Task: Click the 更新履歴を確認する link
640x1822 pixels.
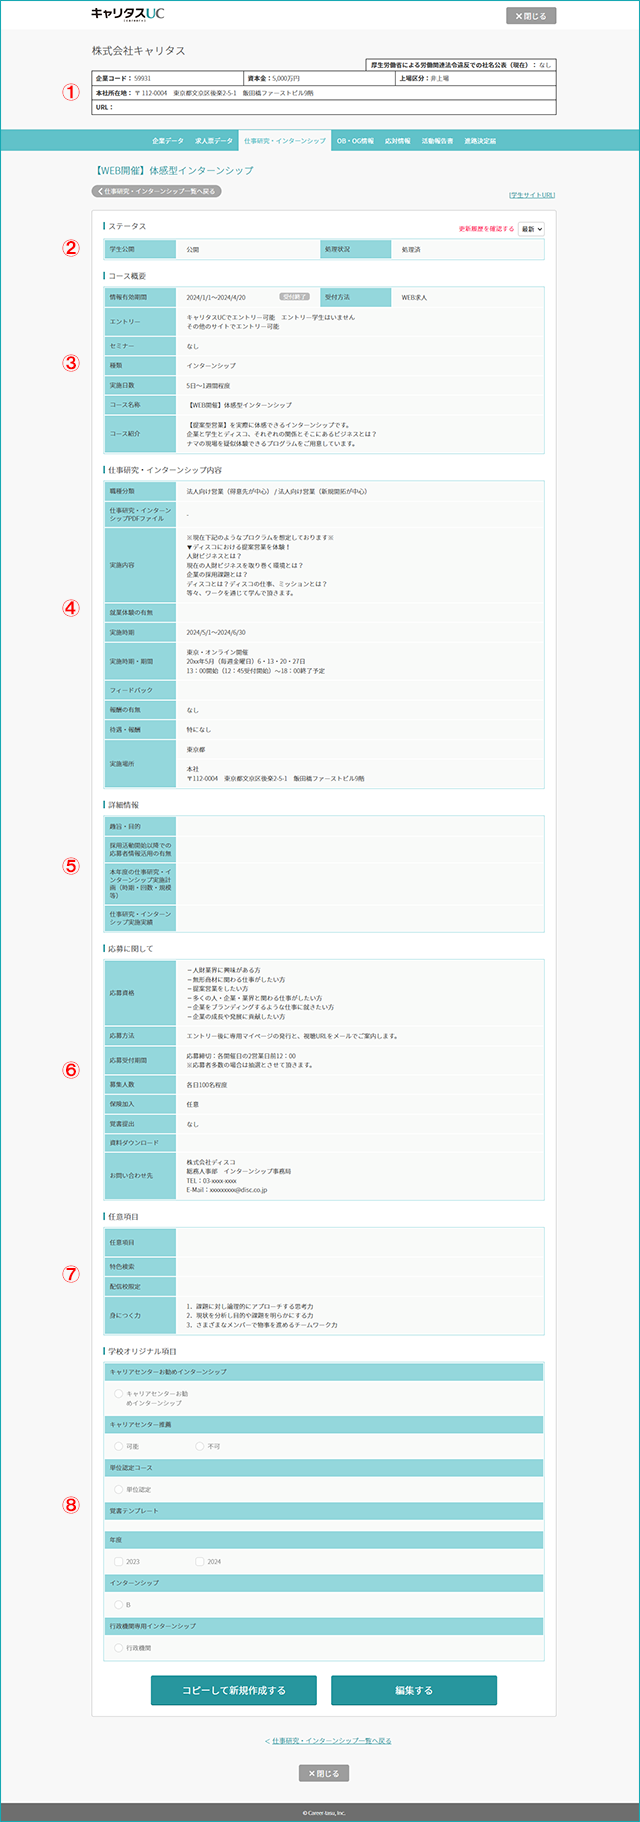Action: (487, 229)
